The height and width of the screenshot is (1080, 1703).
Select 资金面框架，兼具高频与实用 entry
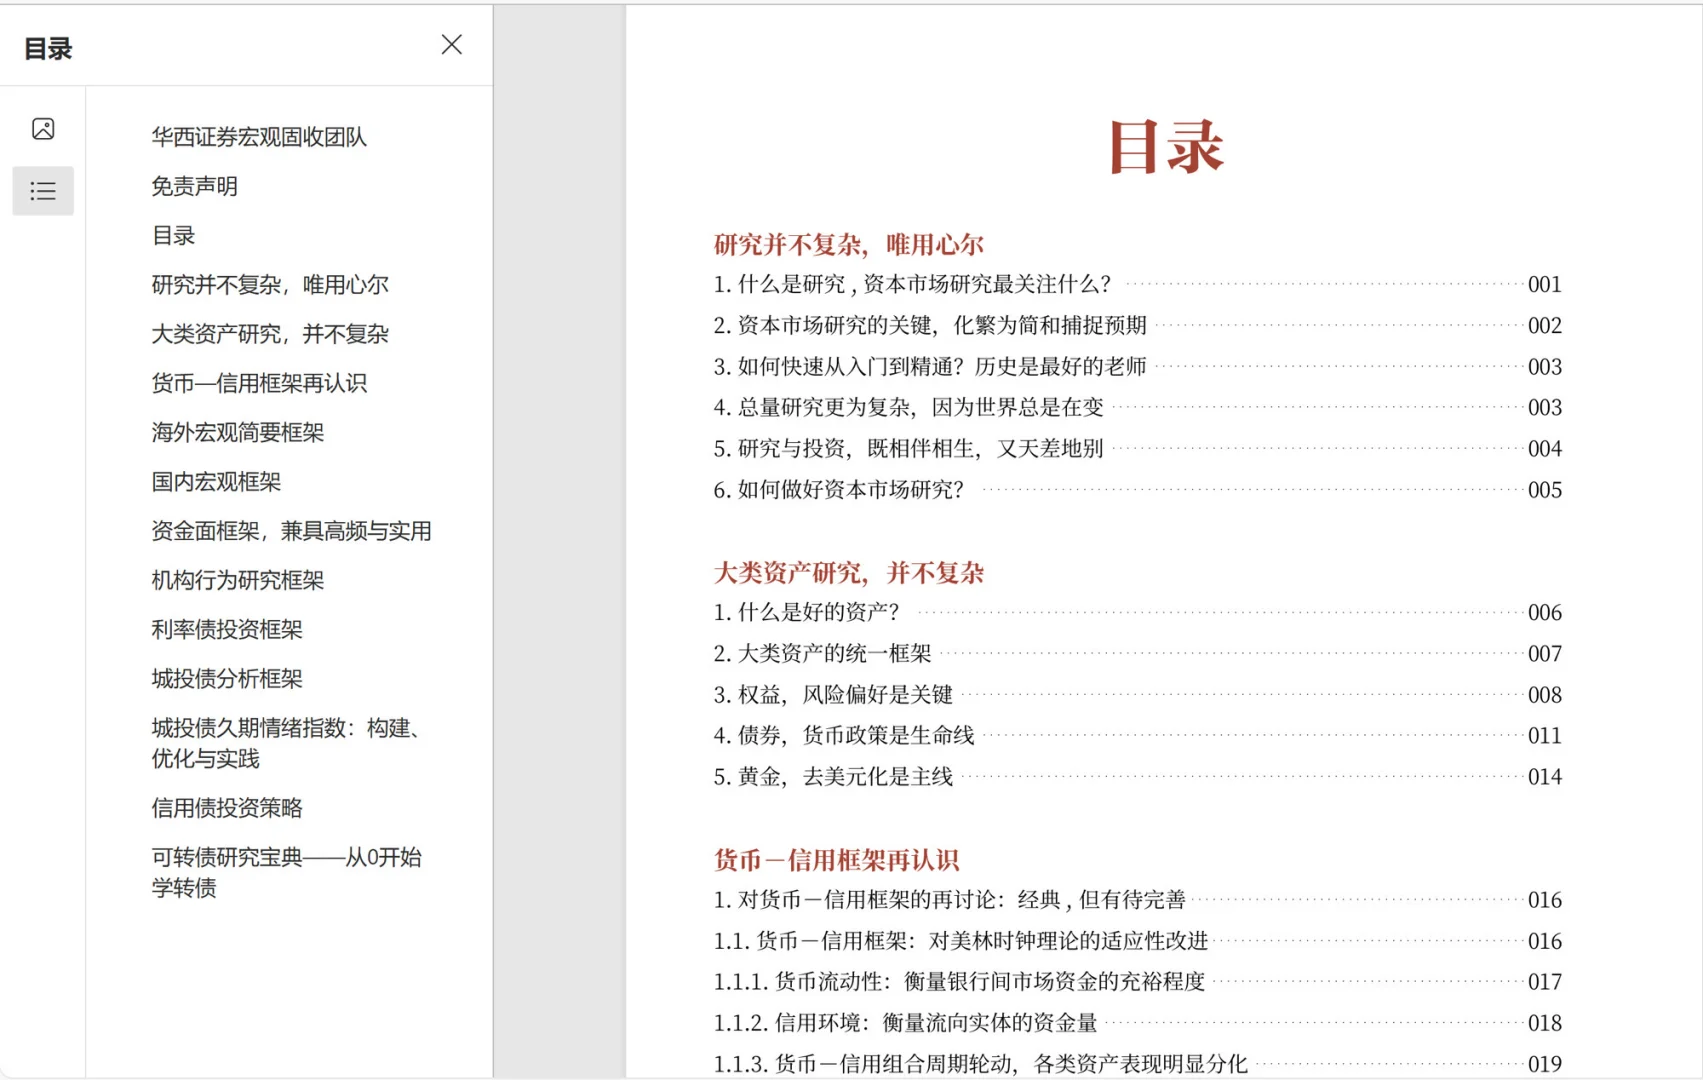click(x=292, y=531)
